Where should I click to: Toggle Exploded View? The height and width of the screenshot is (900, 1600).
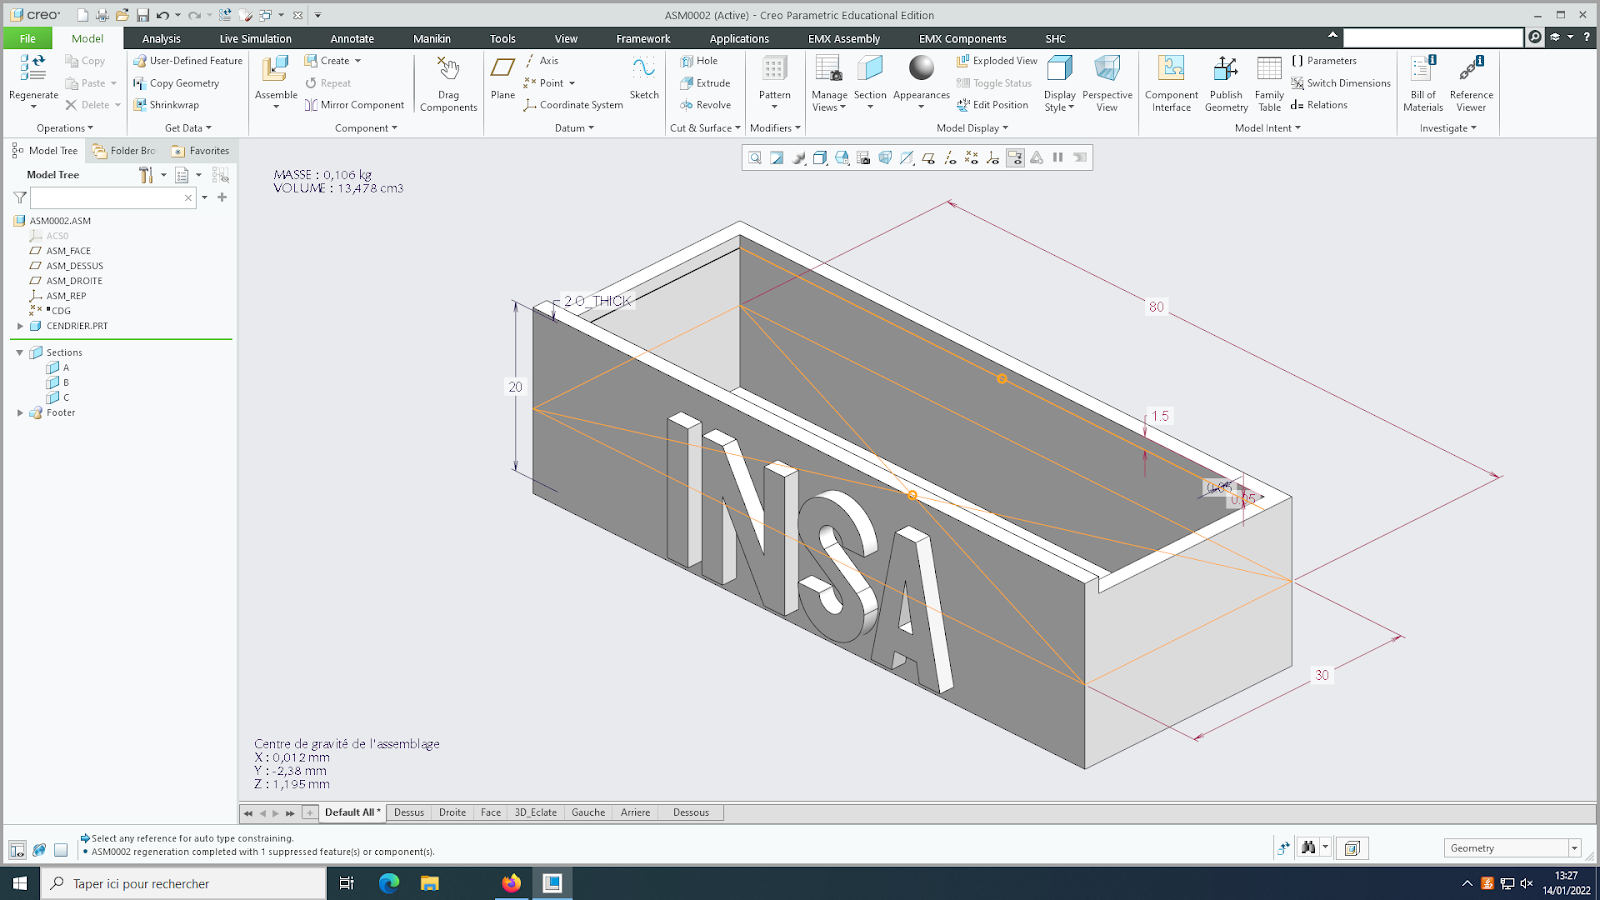click(997, 61)
